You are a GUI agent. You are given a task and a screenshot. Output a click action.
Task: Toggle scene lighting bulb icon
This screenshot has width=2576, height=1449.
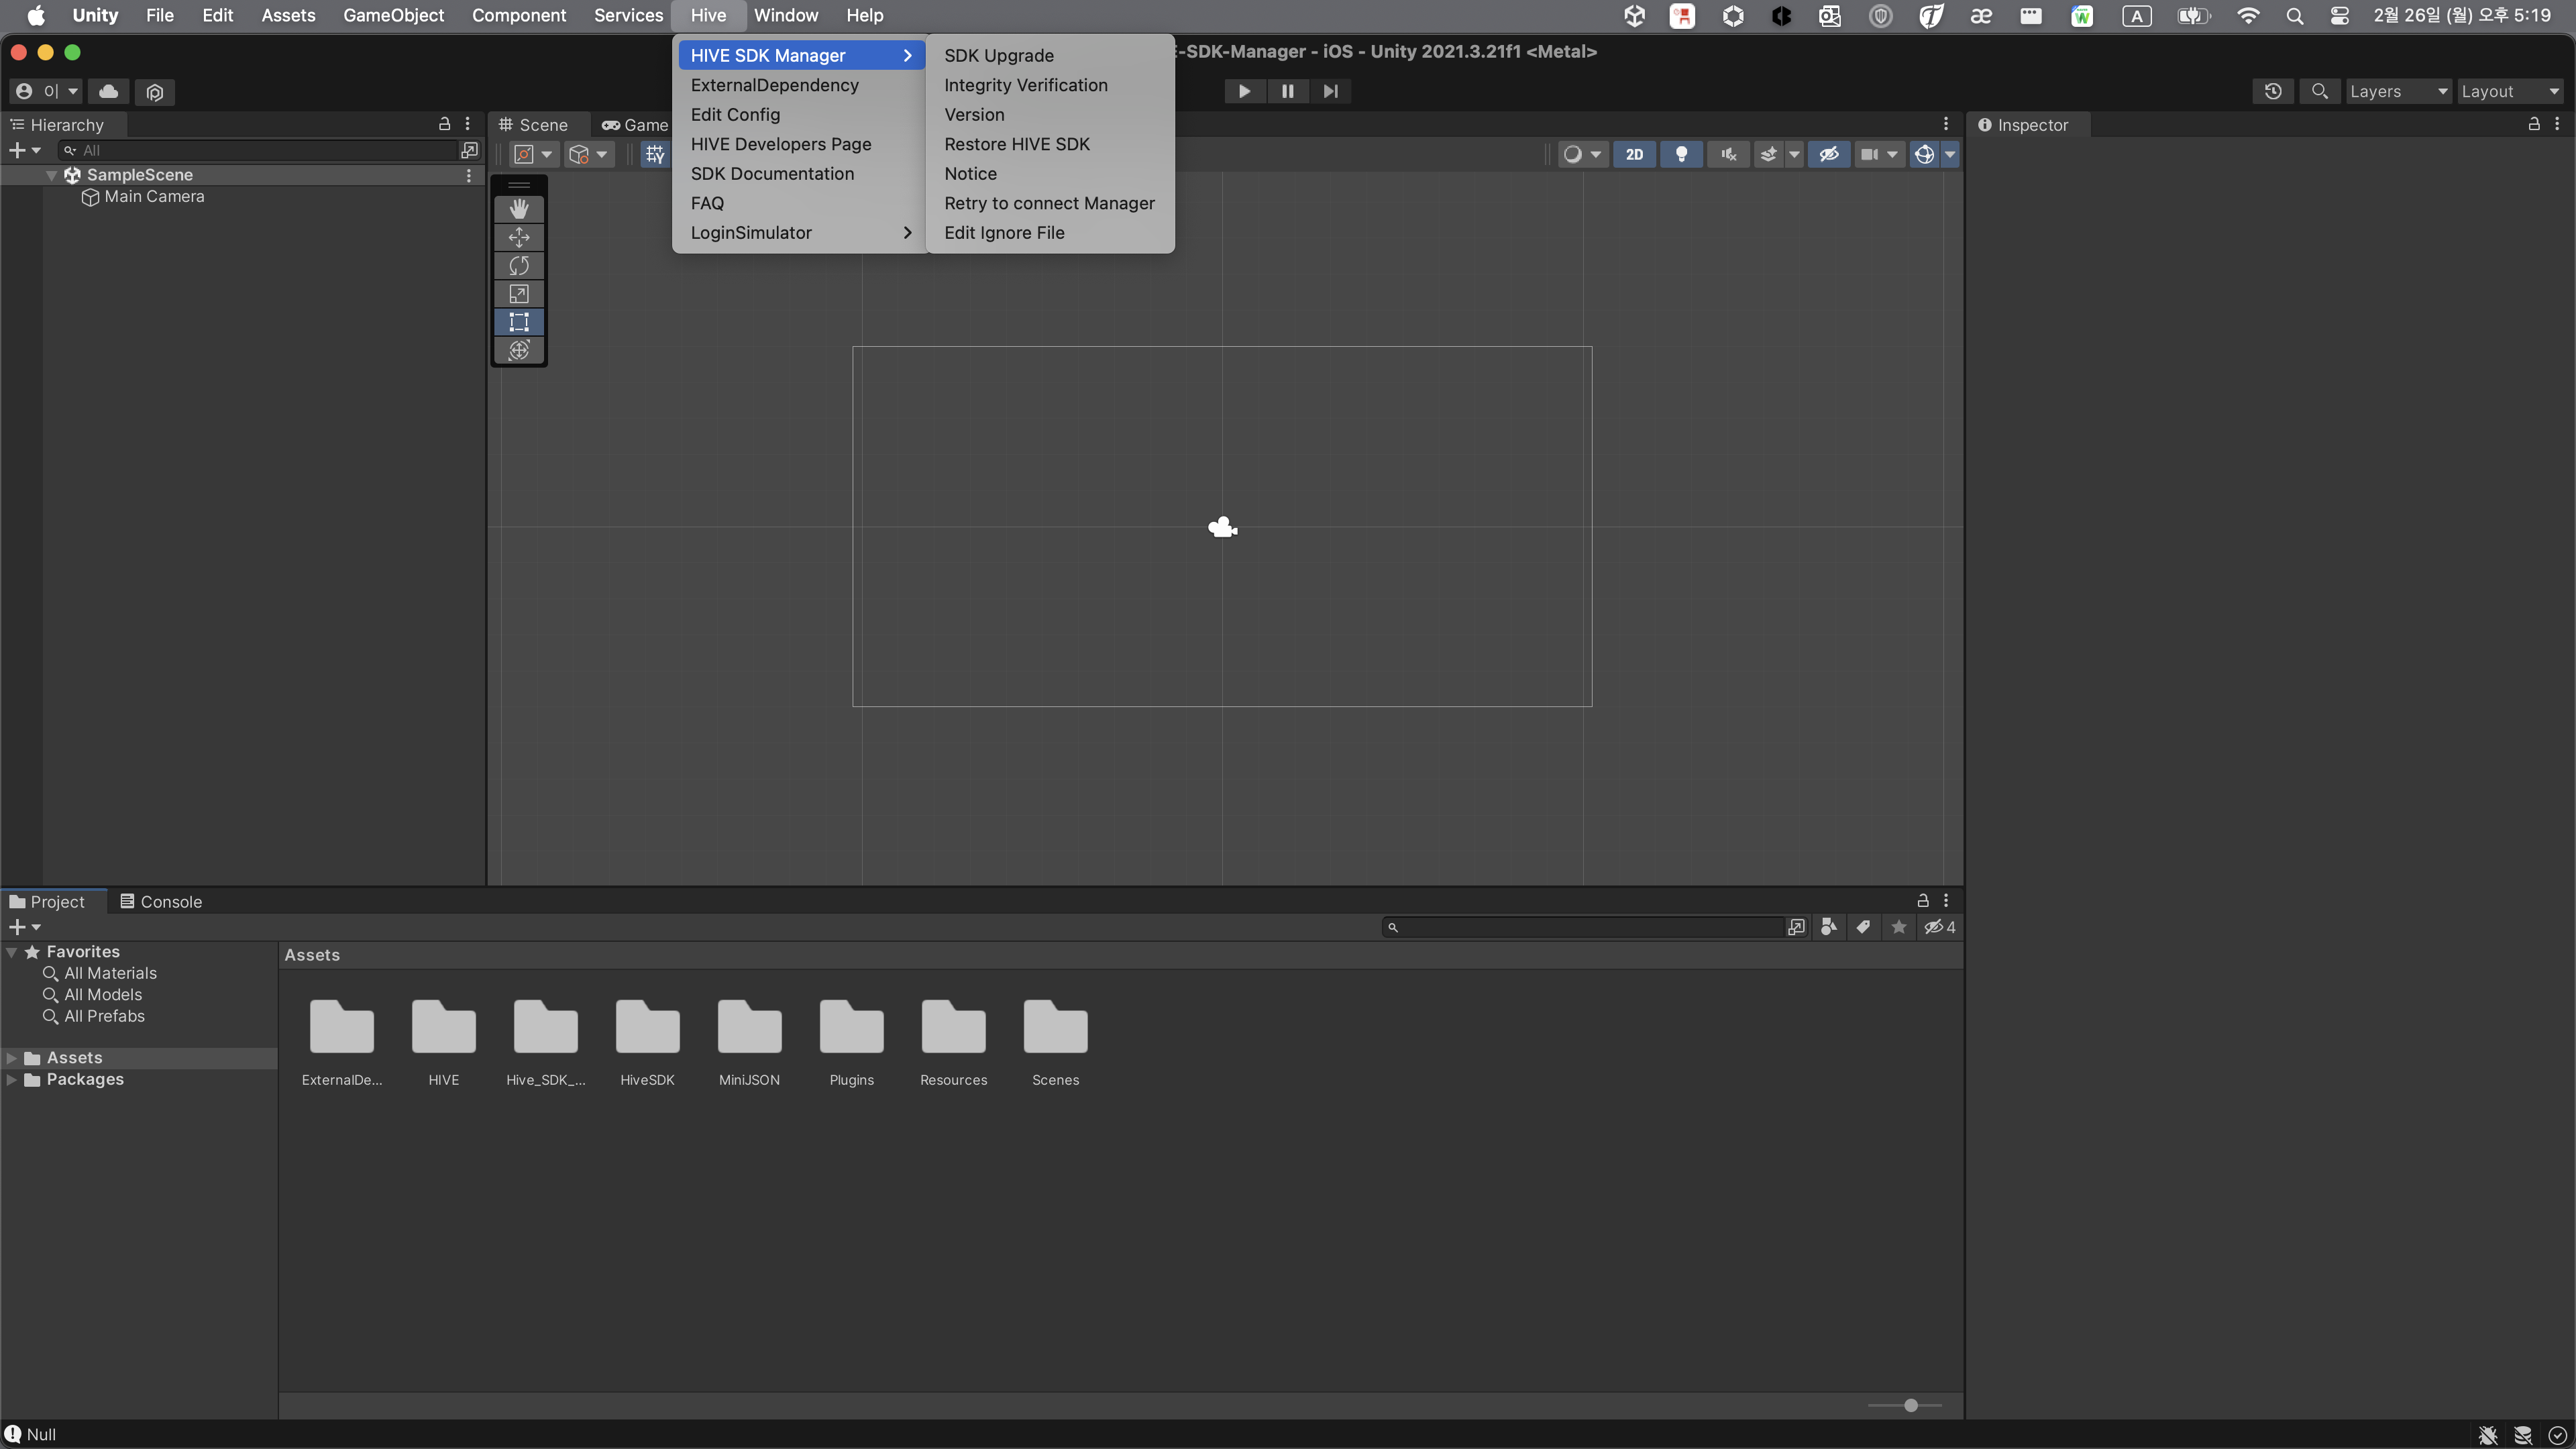coord(1681,154)
